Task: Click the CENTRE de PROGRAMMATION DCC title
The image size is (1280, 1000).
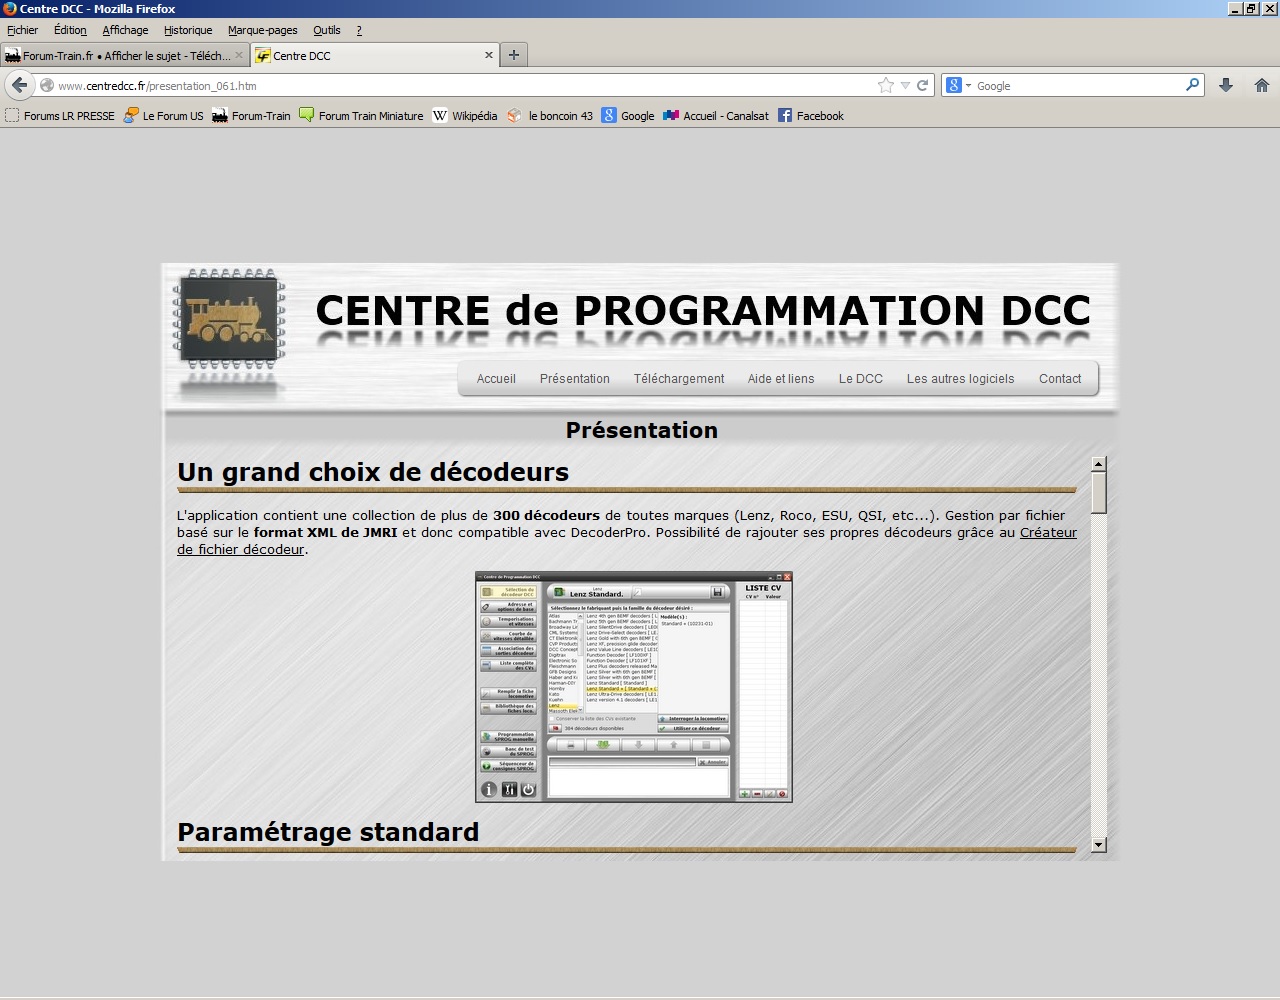Action: (x=703, y=311)
